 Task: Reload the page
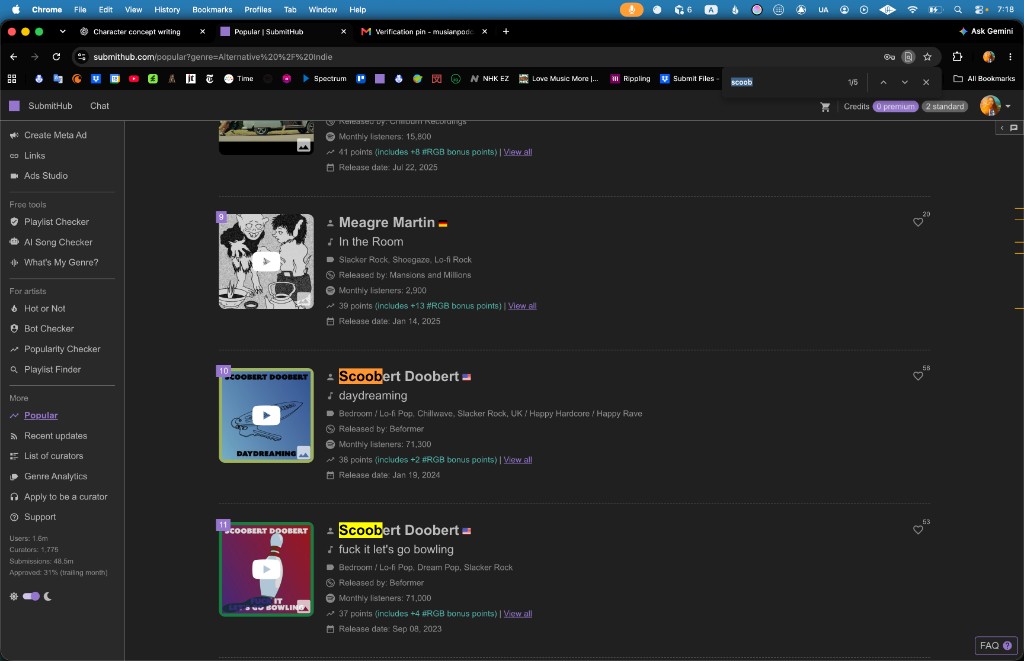pos(56,57)
